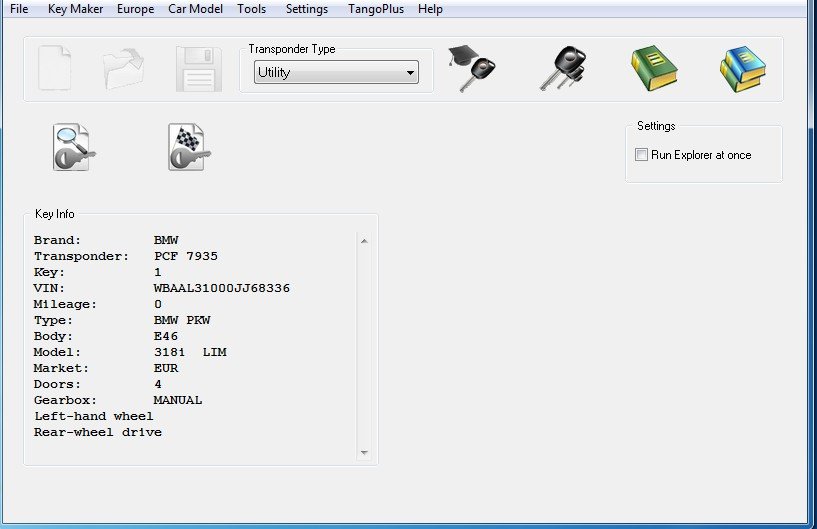The width and height of the screenshot is (817, 529).
Task: Open the Key Maker menu
Action: tap(76, 9)
